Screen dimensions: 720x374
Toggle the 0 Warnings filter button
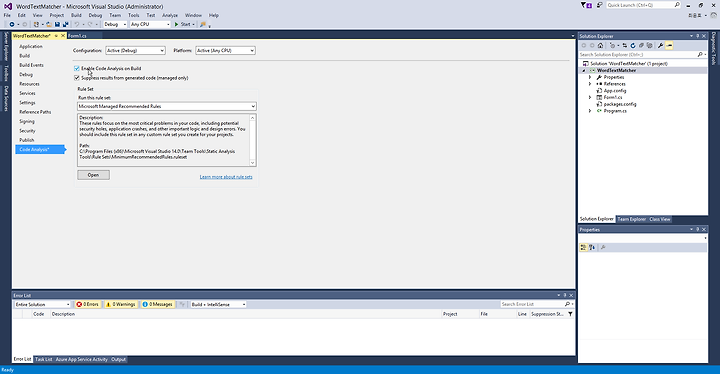[x=121, y=304]
